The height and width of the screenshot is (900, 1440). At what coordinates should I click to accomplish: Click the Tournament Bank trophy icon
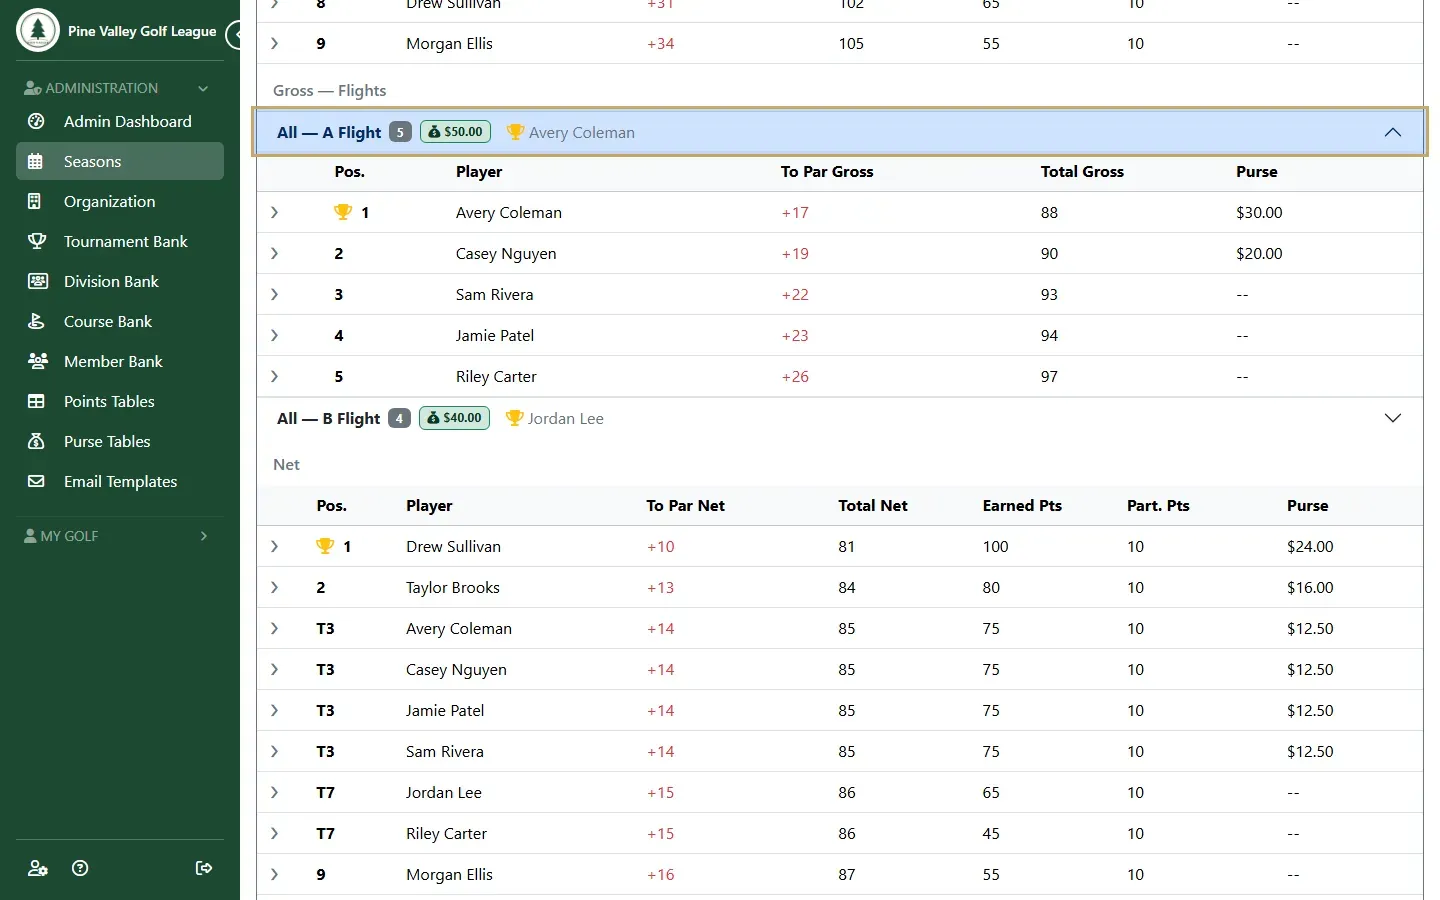click(x=36, y=241)
